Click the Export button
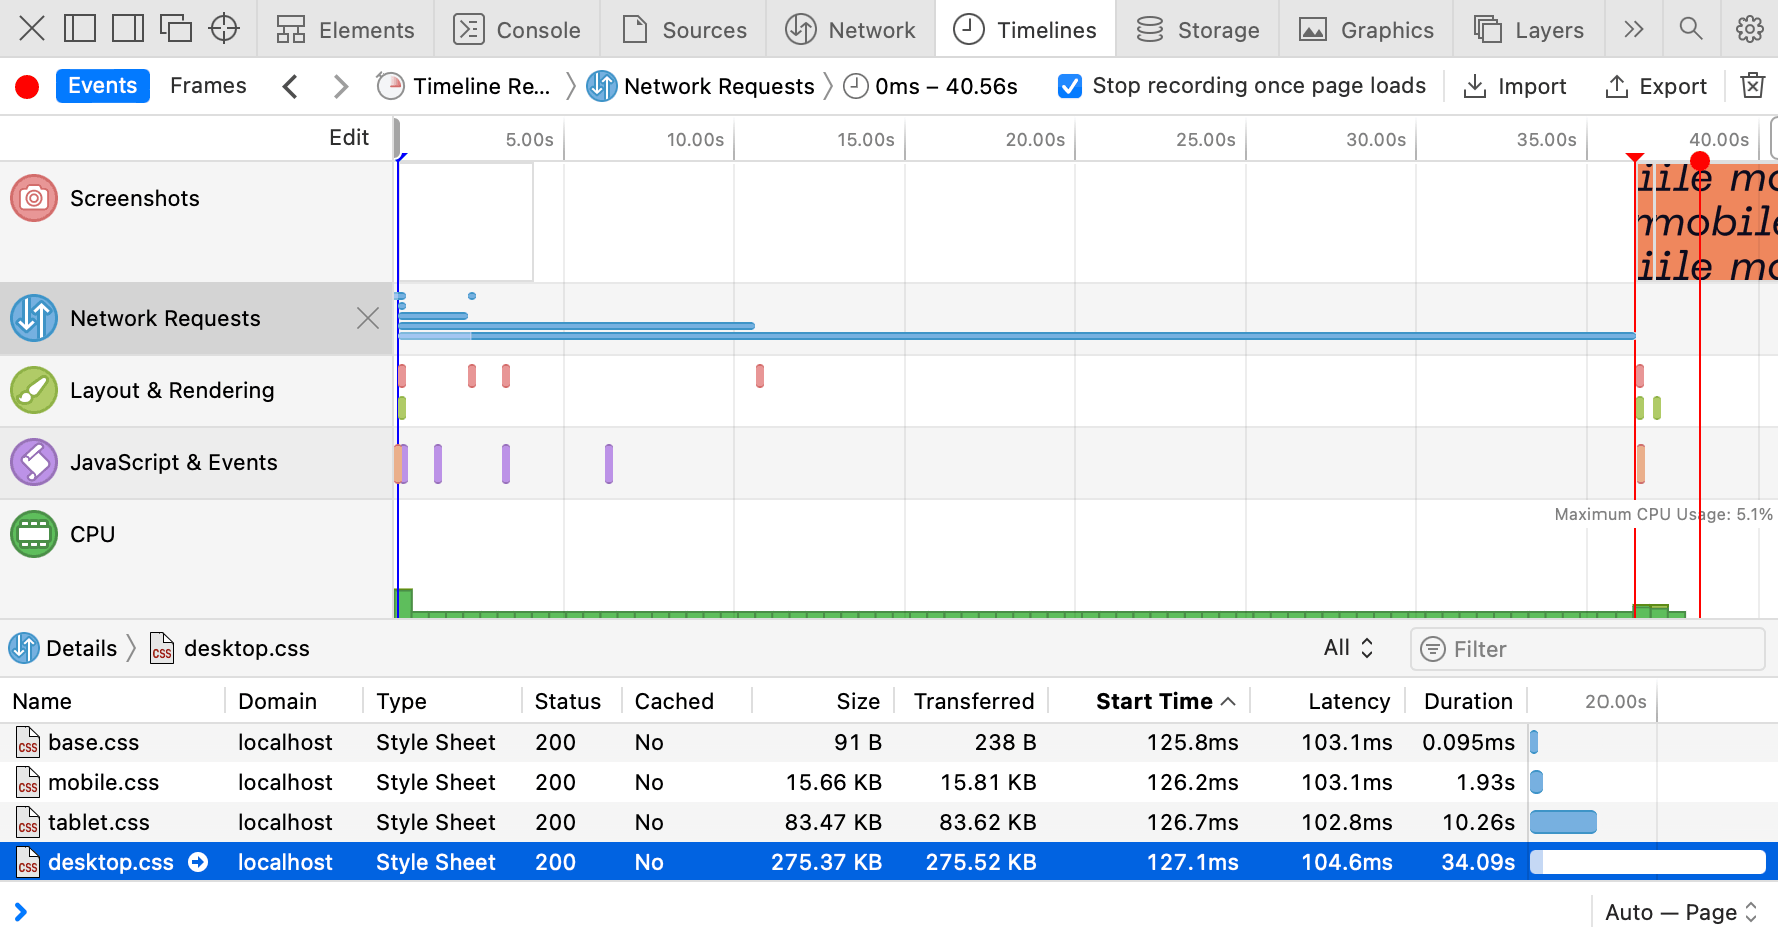Viewport: 1778px width, 940px height. (1656, 87)
